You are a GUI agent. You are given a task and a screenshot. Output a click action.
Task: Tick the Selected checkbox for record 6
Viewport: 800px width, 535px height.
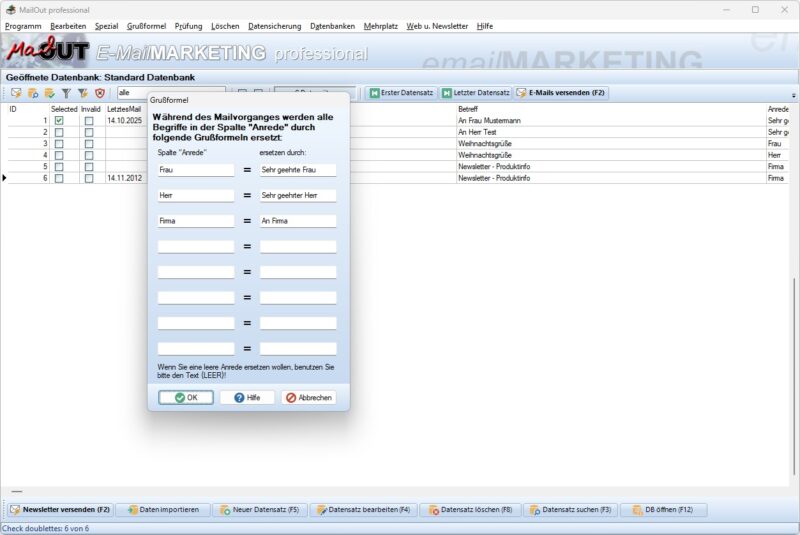[59, 178]
